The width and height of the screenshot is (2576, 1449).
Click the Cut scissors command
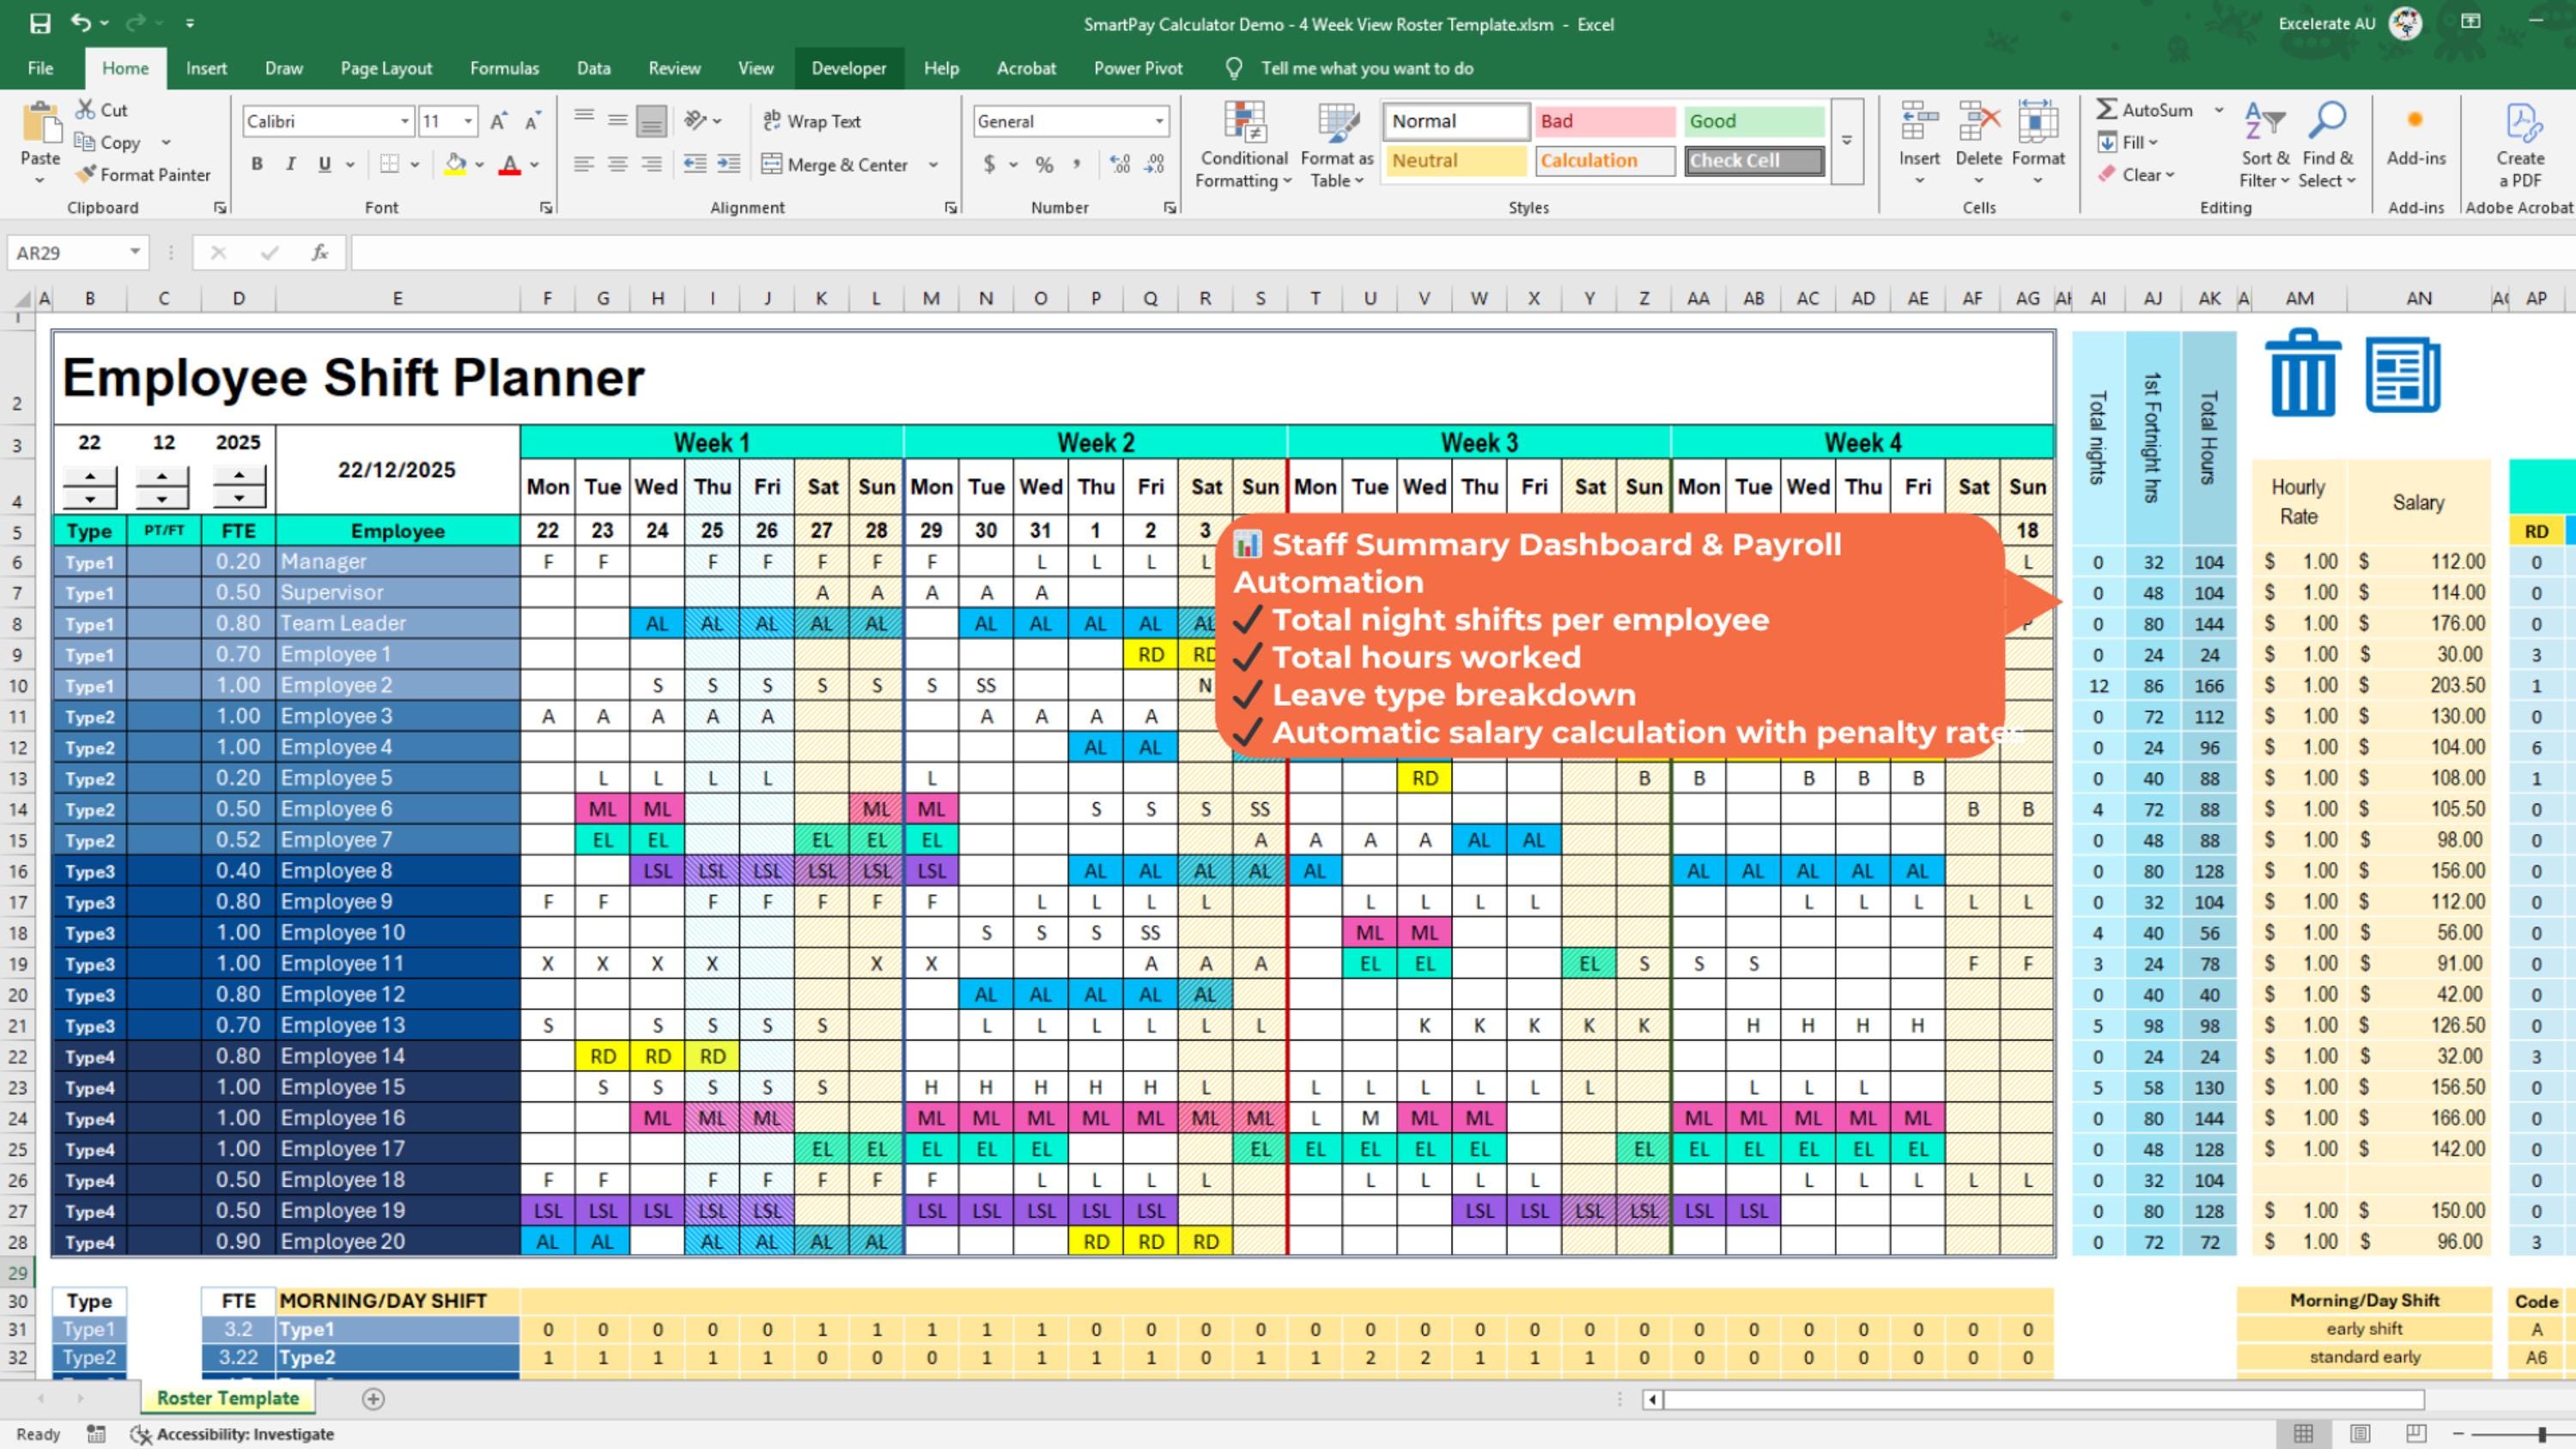coord(101,110)
